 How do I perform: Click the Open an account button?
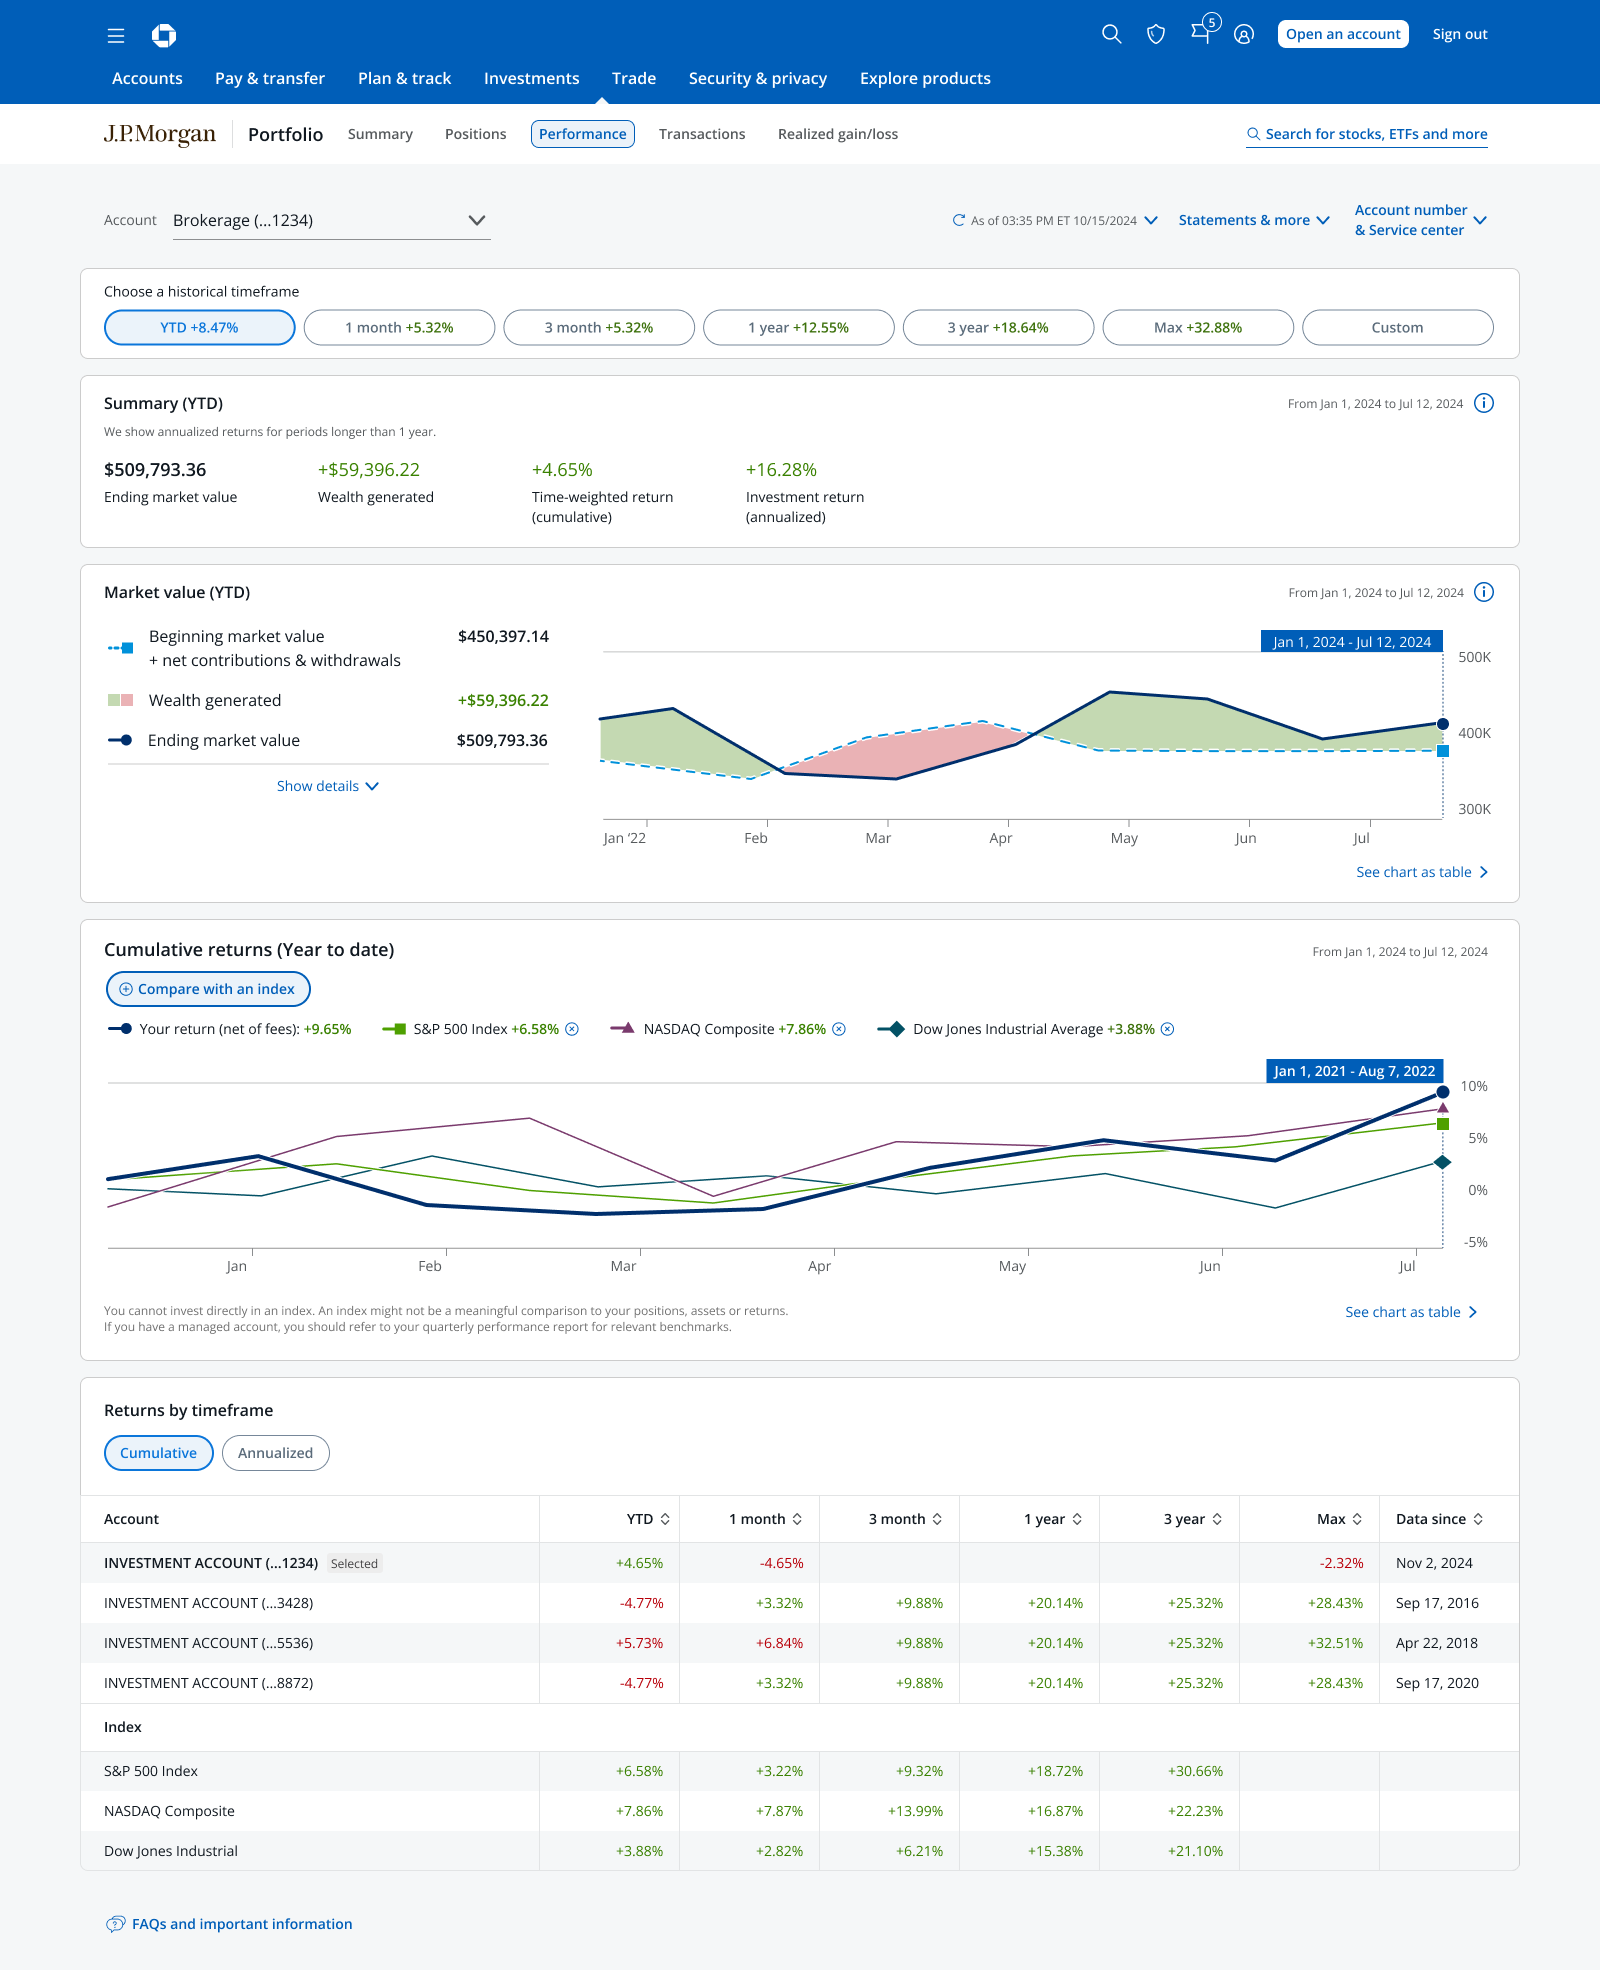[x=1343, y=34]
